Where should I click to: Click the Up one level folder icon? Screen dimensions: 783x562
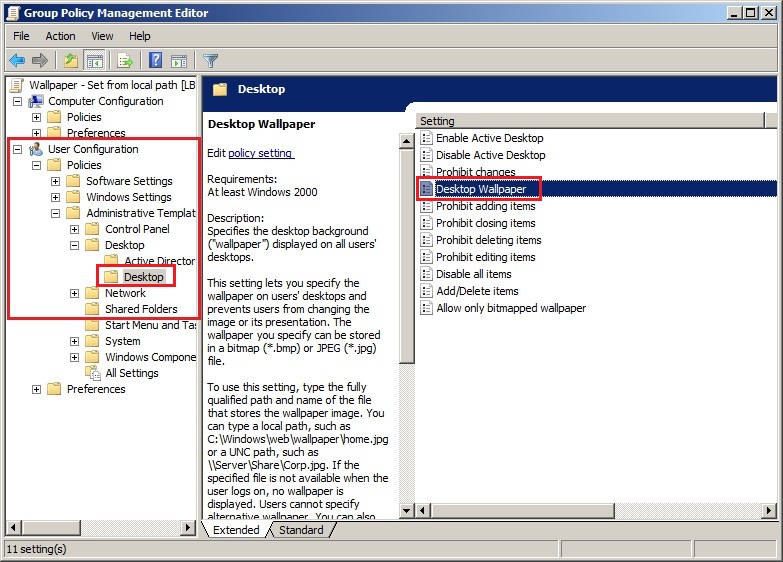(x=70, y=60)
